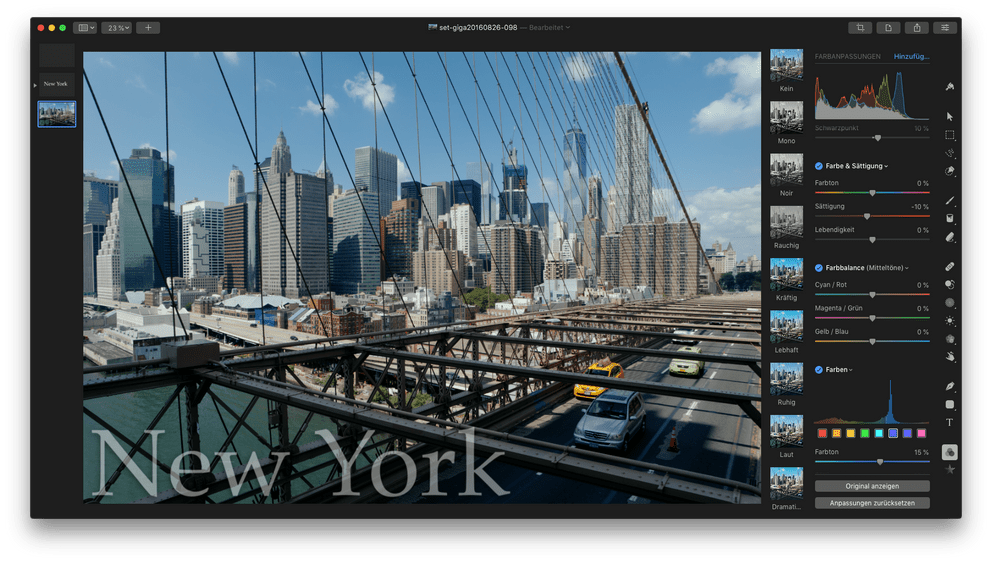Screen dimensions: 992x562
Task: Select the Repair bandage tool
Action: (x=950, y=266)
